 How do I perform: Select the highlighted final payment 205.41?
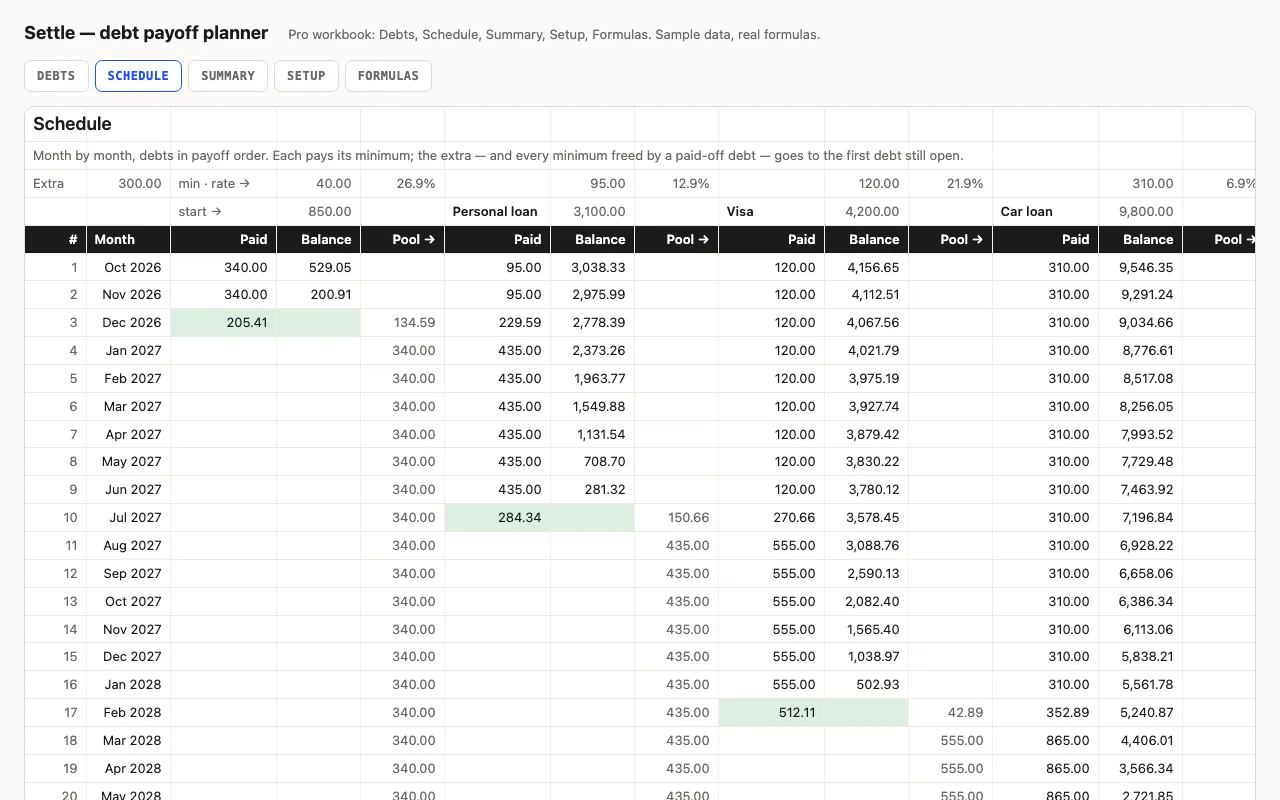click(224, 323)
